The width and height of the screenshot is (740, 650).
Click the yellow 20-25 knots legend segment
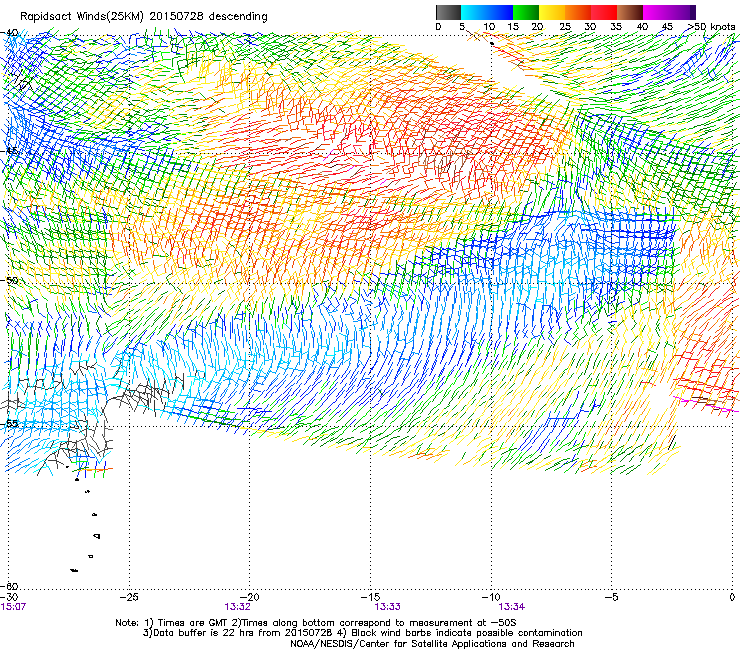point(552,12)
